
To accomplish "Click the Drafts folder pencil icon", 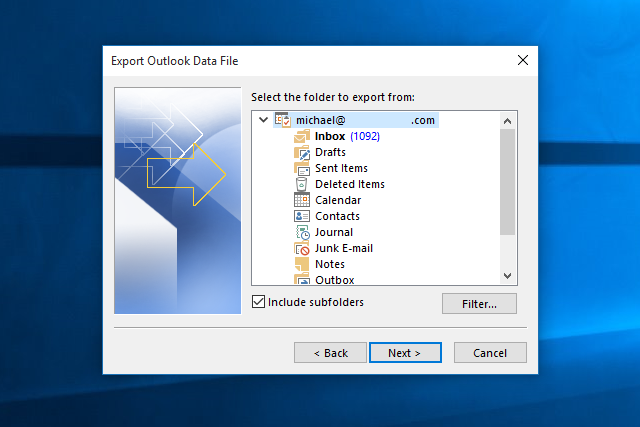I will coord(302,152).
